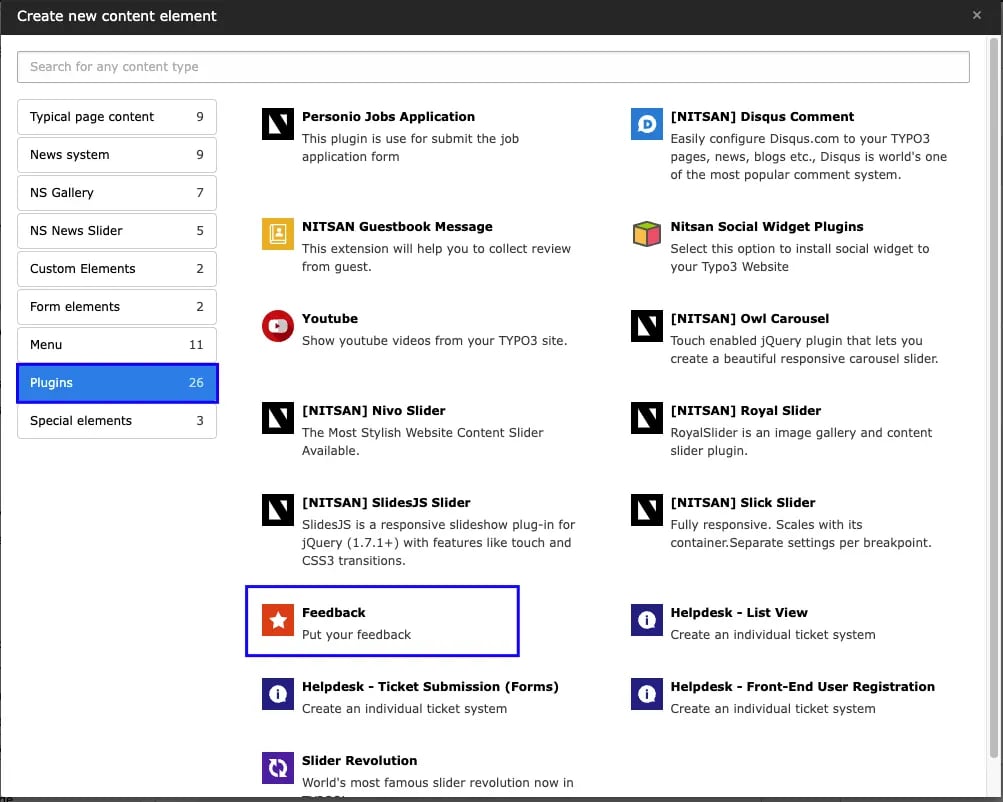Click the Slider Revolution purple icon
The image size is (1003, 802).
click(x=278, y=768)
